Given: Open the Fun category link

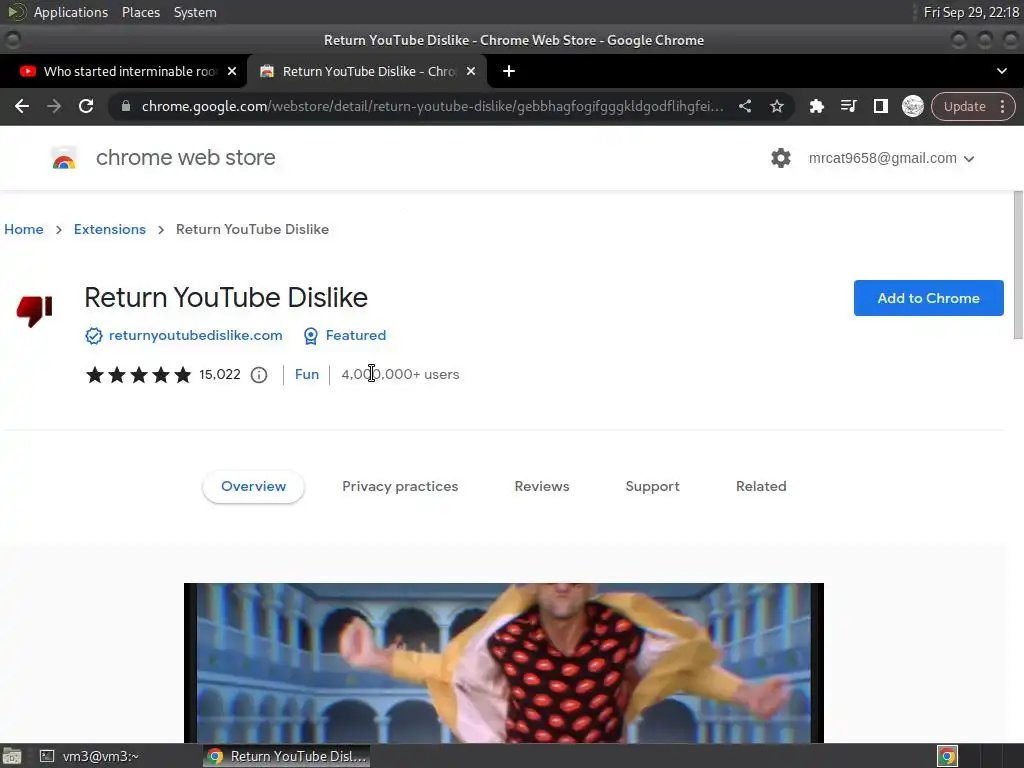Looking at the screenshot, I should click(307, 375).
